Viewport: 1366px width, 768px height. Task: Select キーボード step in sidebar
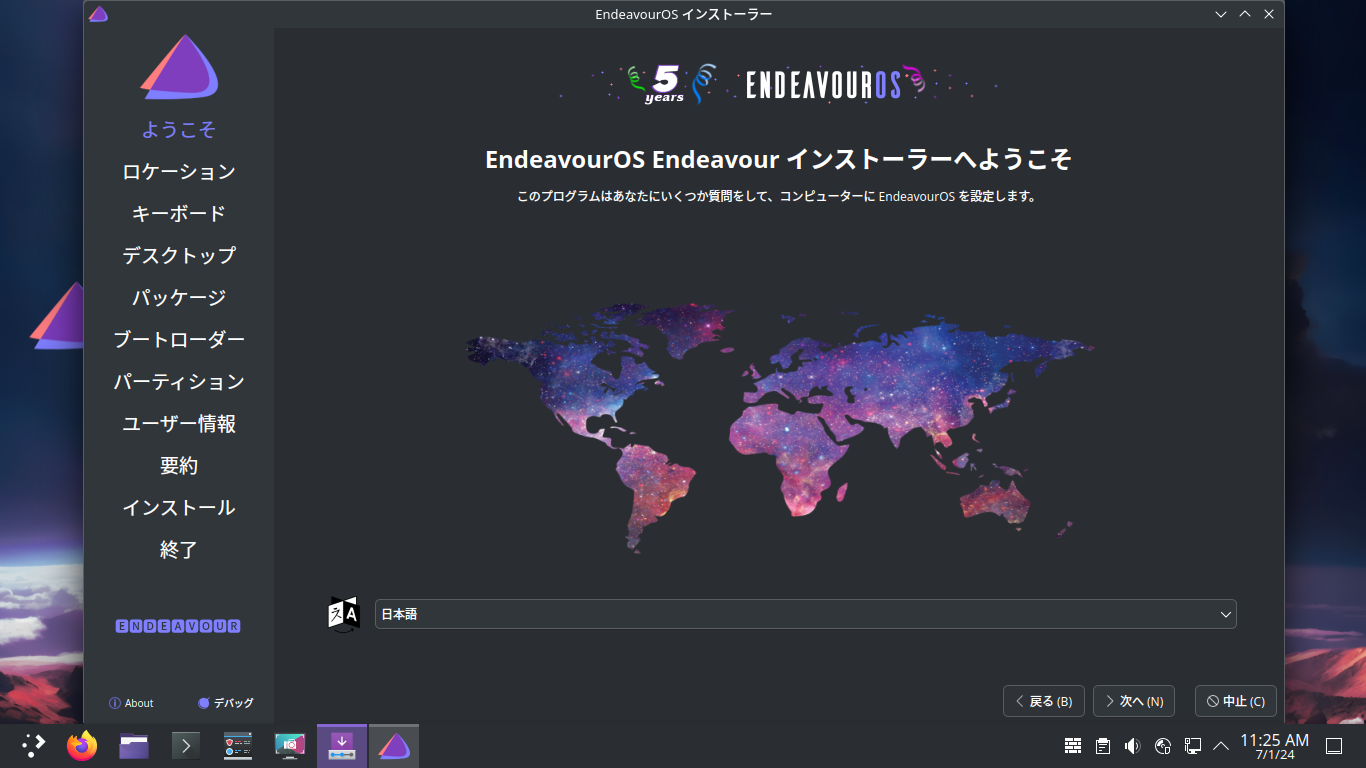point(179,214)
